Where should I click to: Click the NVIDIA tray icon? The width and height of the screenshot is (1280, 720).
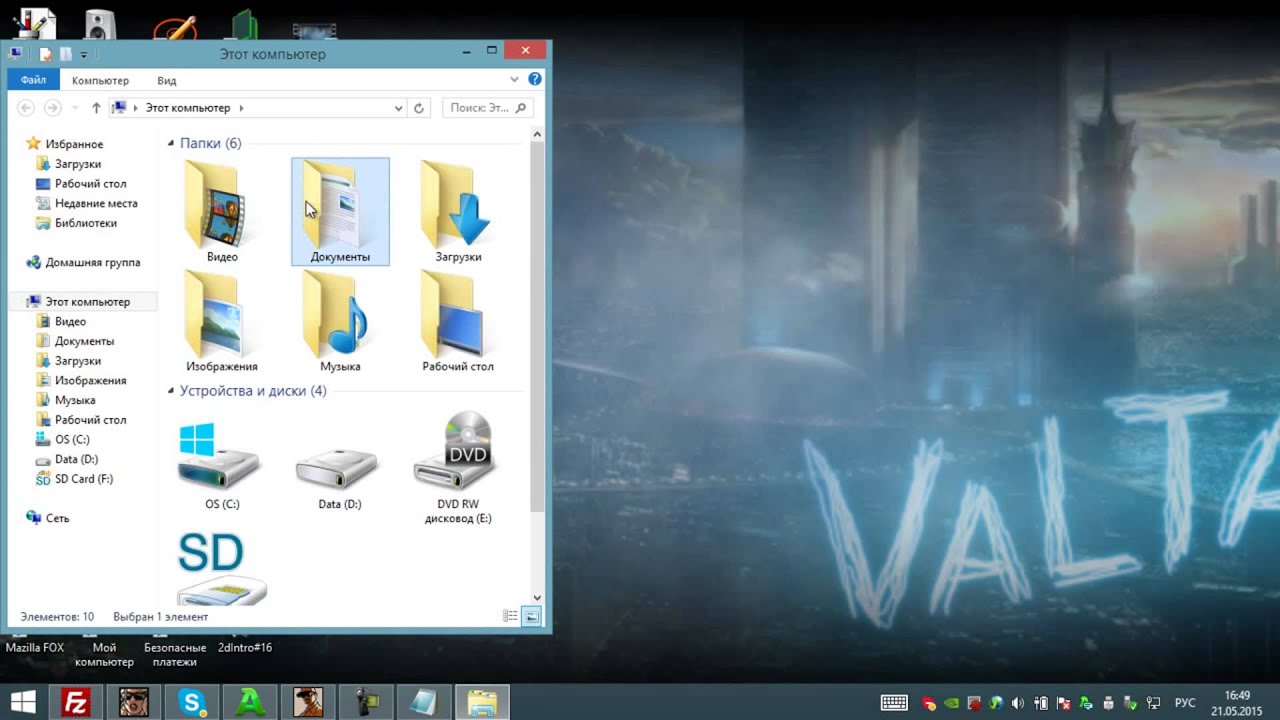click(x=952, y=703)
